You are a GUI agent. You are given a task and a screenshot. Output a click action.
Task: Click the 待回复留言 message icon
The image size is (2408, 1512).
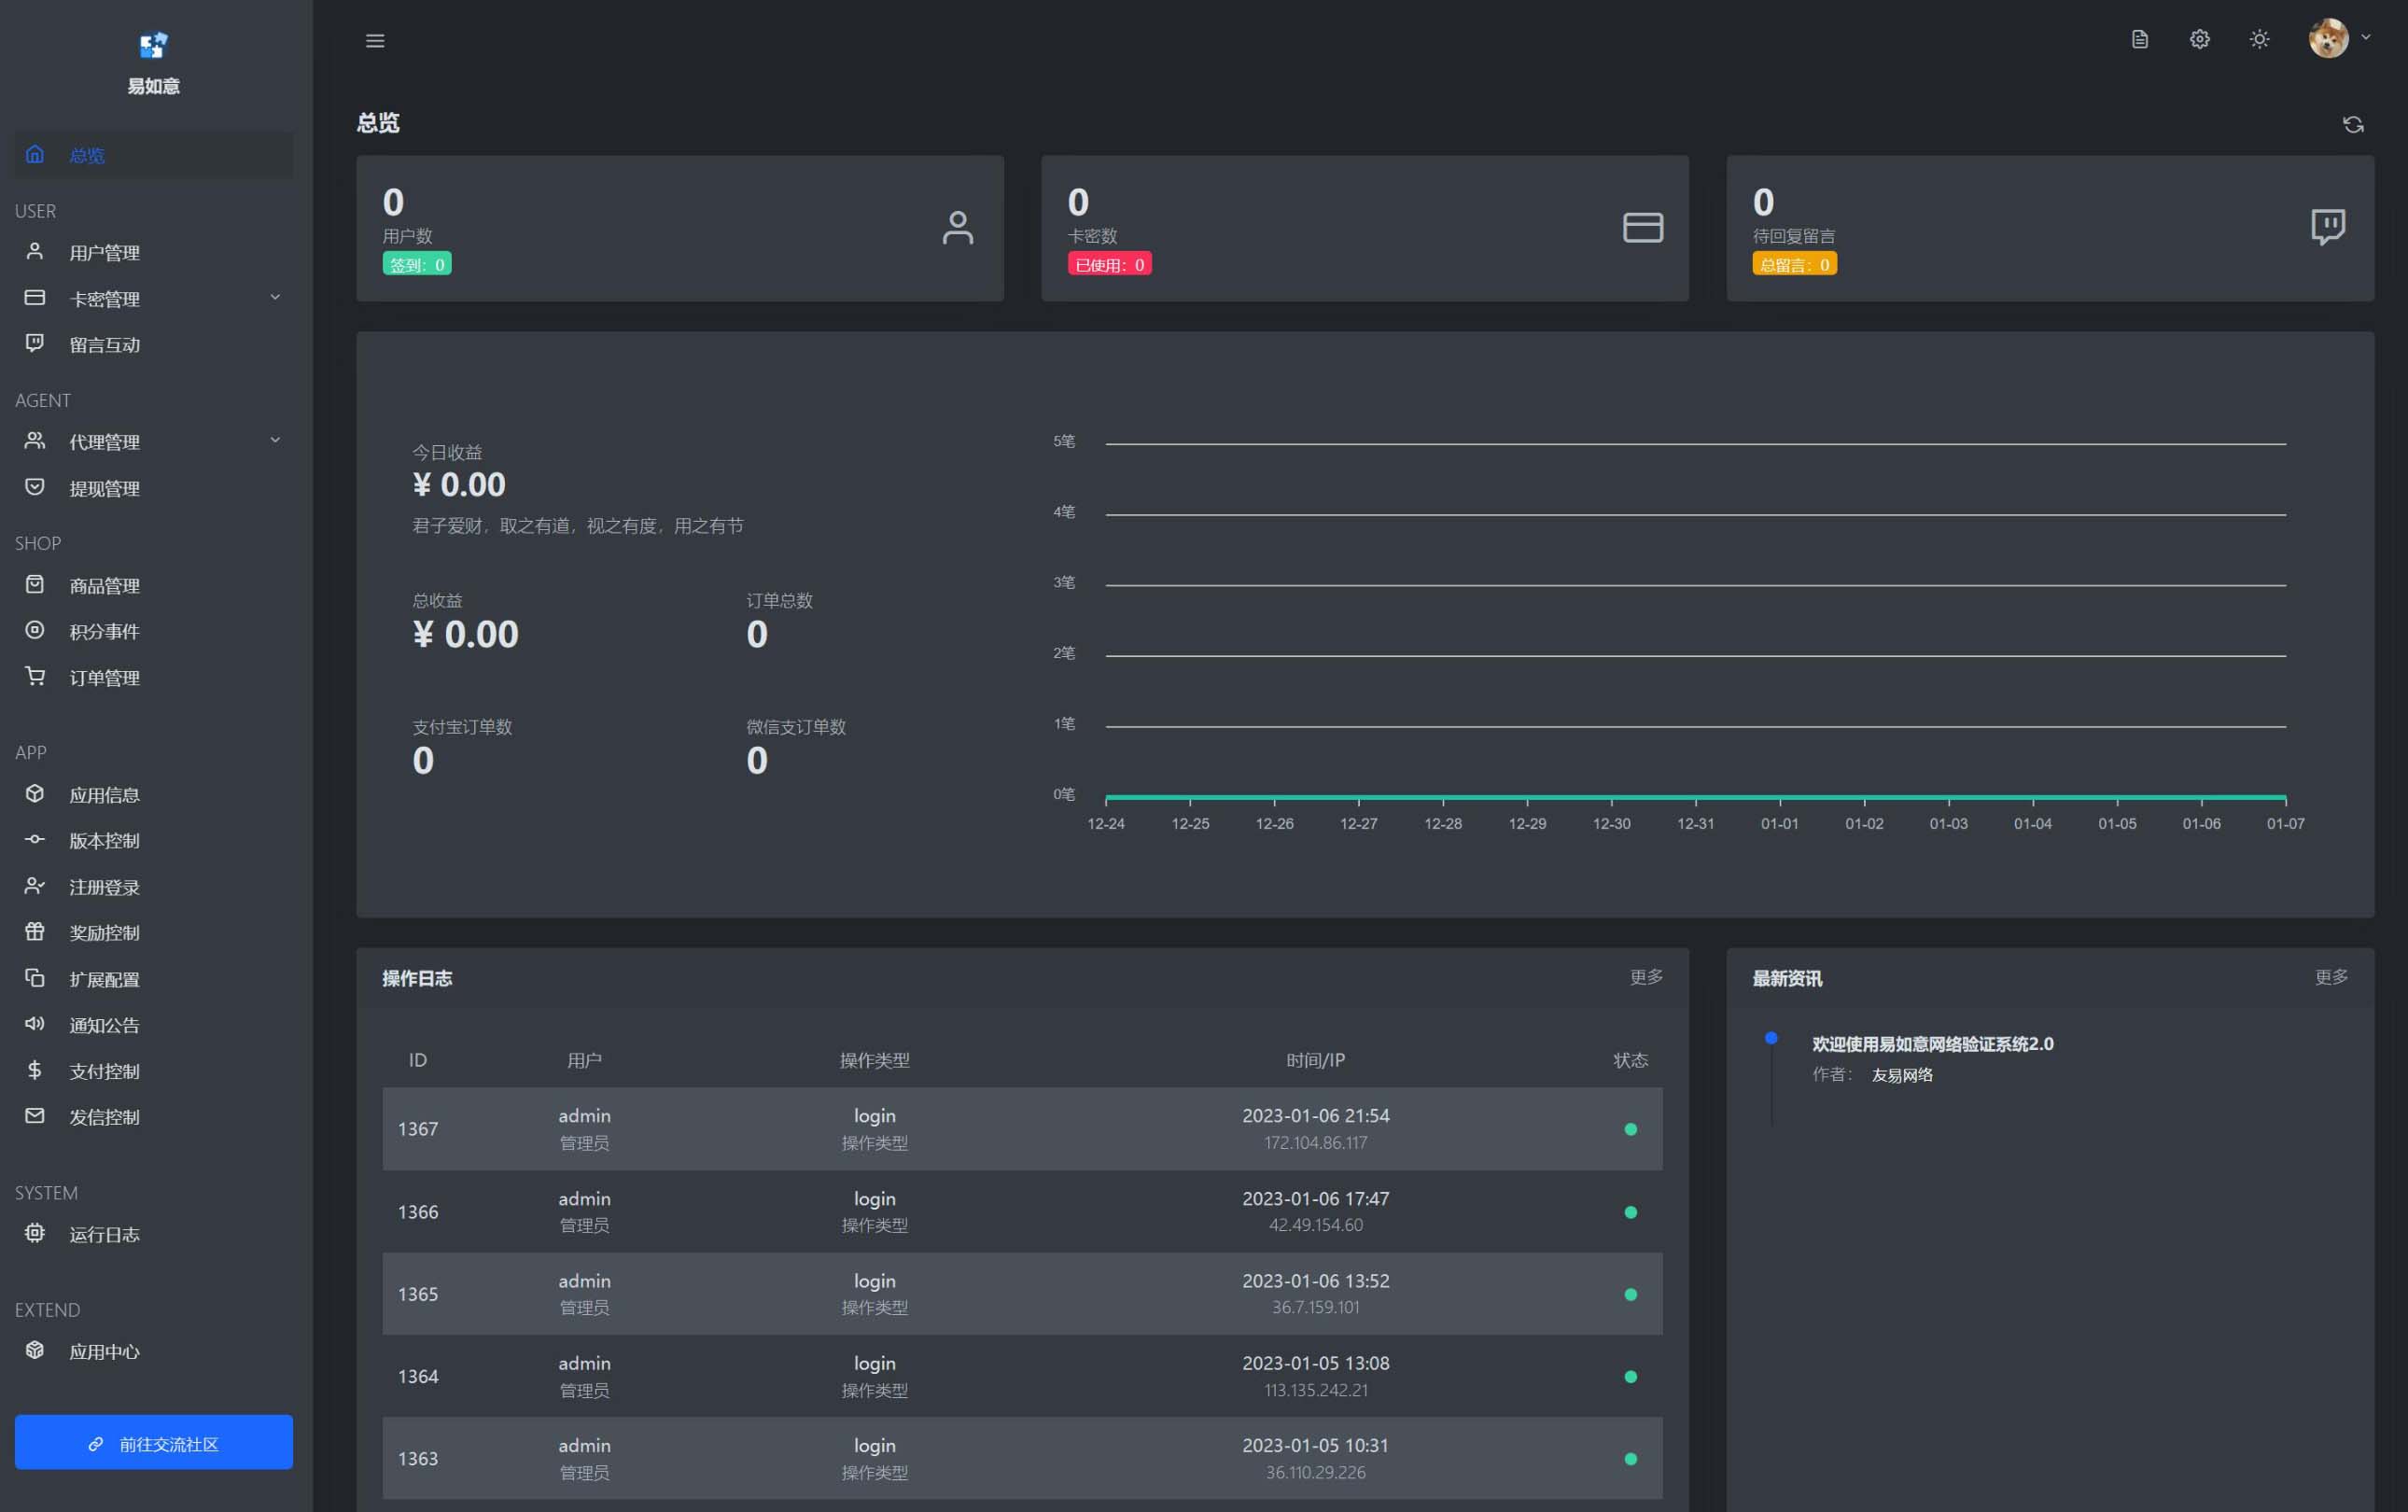pos(2328,227)
